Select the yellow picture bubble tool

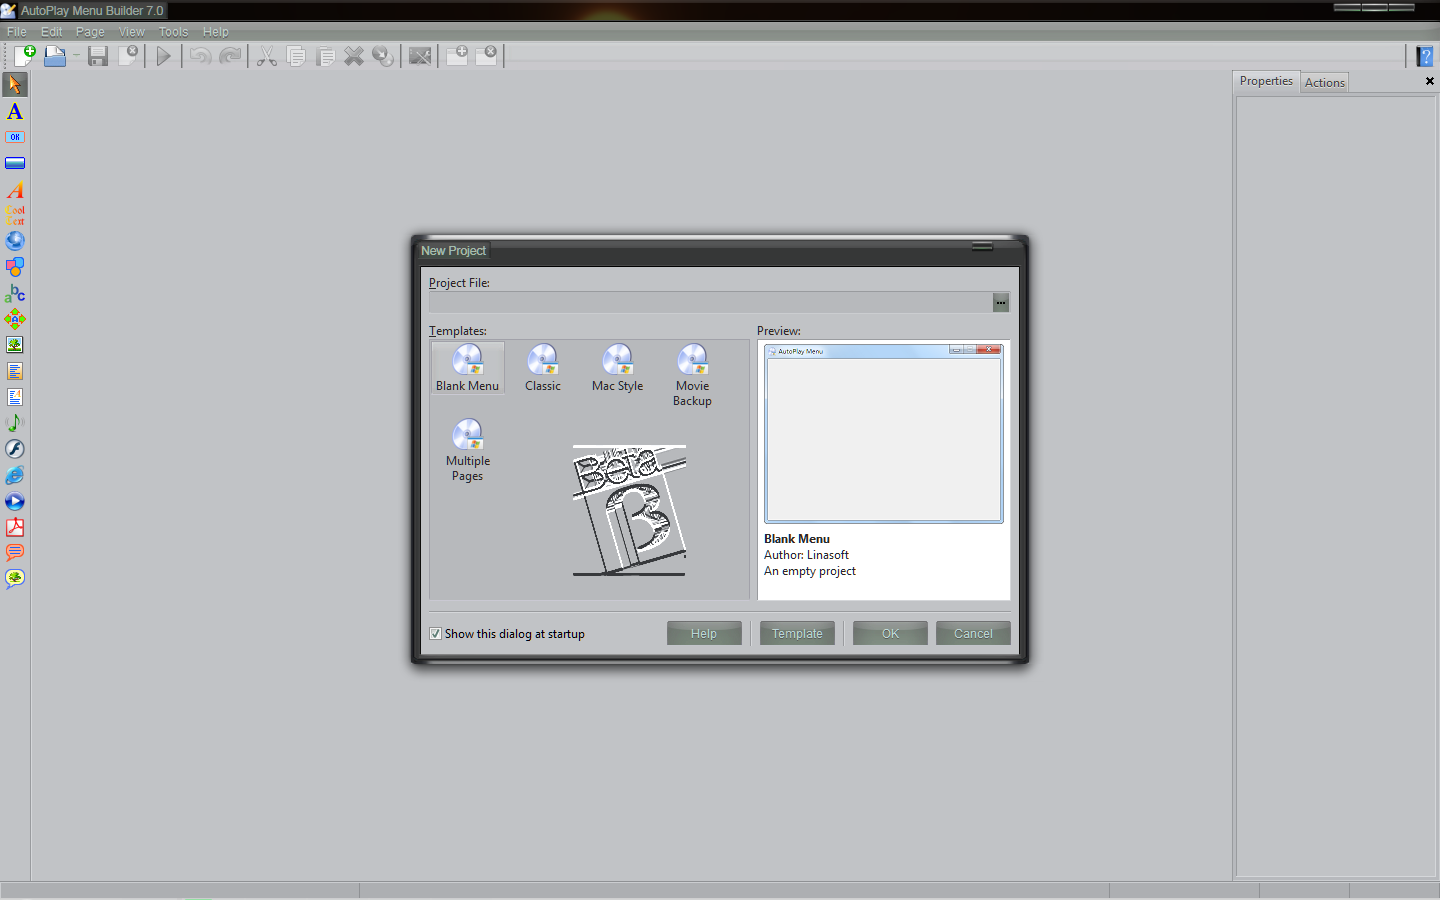pyautogui.click(x=15, y=579)
